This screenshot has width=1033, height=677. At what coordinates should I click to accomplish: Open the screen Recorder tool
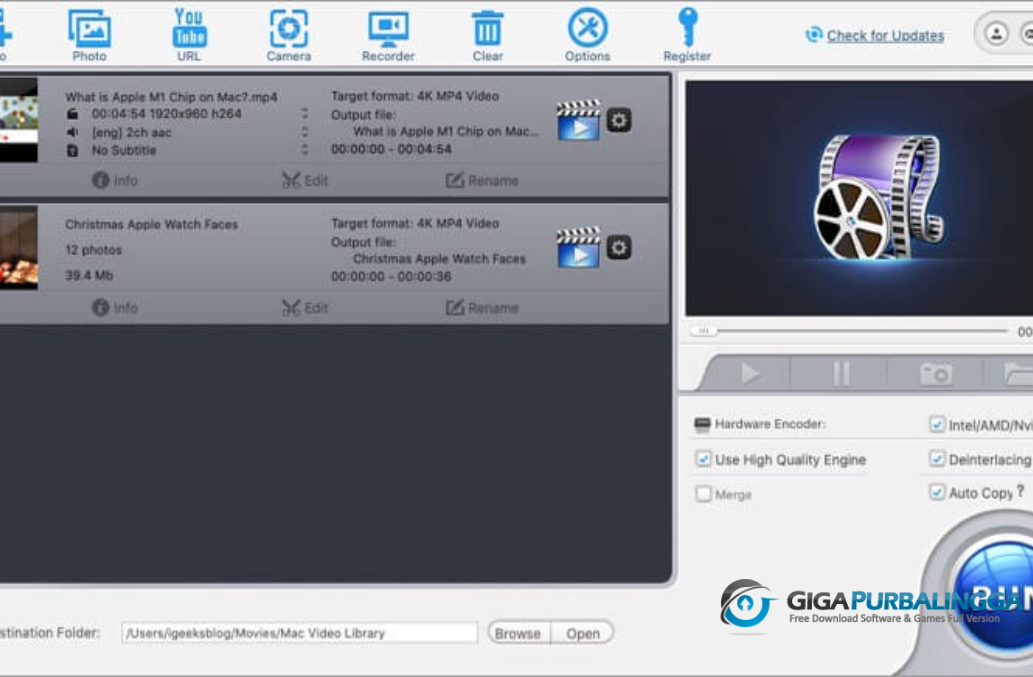(x=388, y=35)
